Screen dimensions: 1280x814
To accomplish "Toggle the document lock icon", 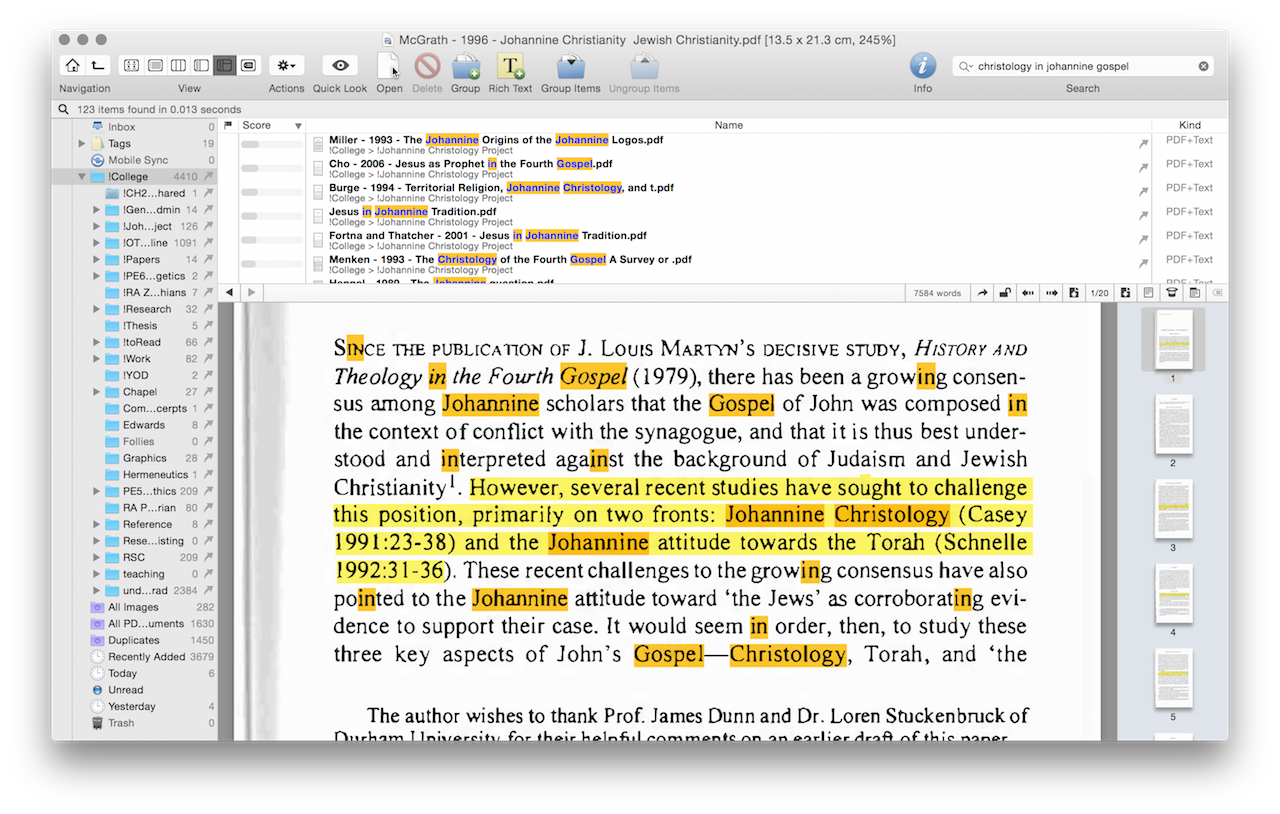I will [x=1004, y=293].
